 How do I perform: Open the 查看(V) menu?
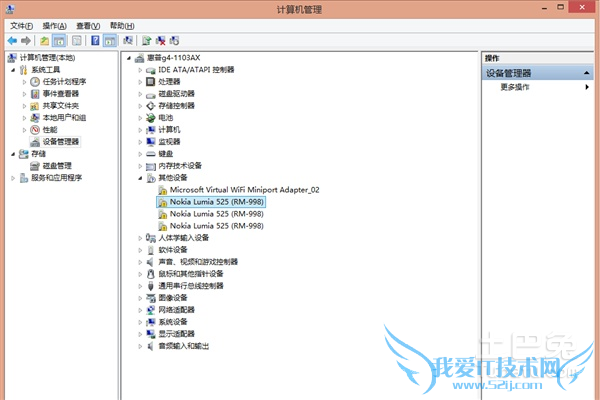pos(88,26)
